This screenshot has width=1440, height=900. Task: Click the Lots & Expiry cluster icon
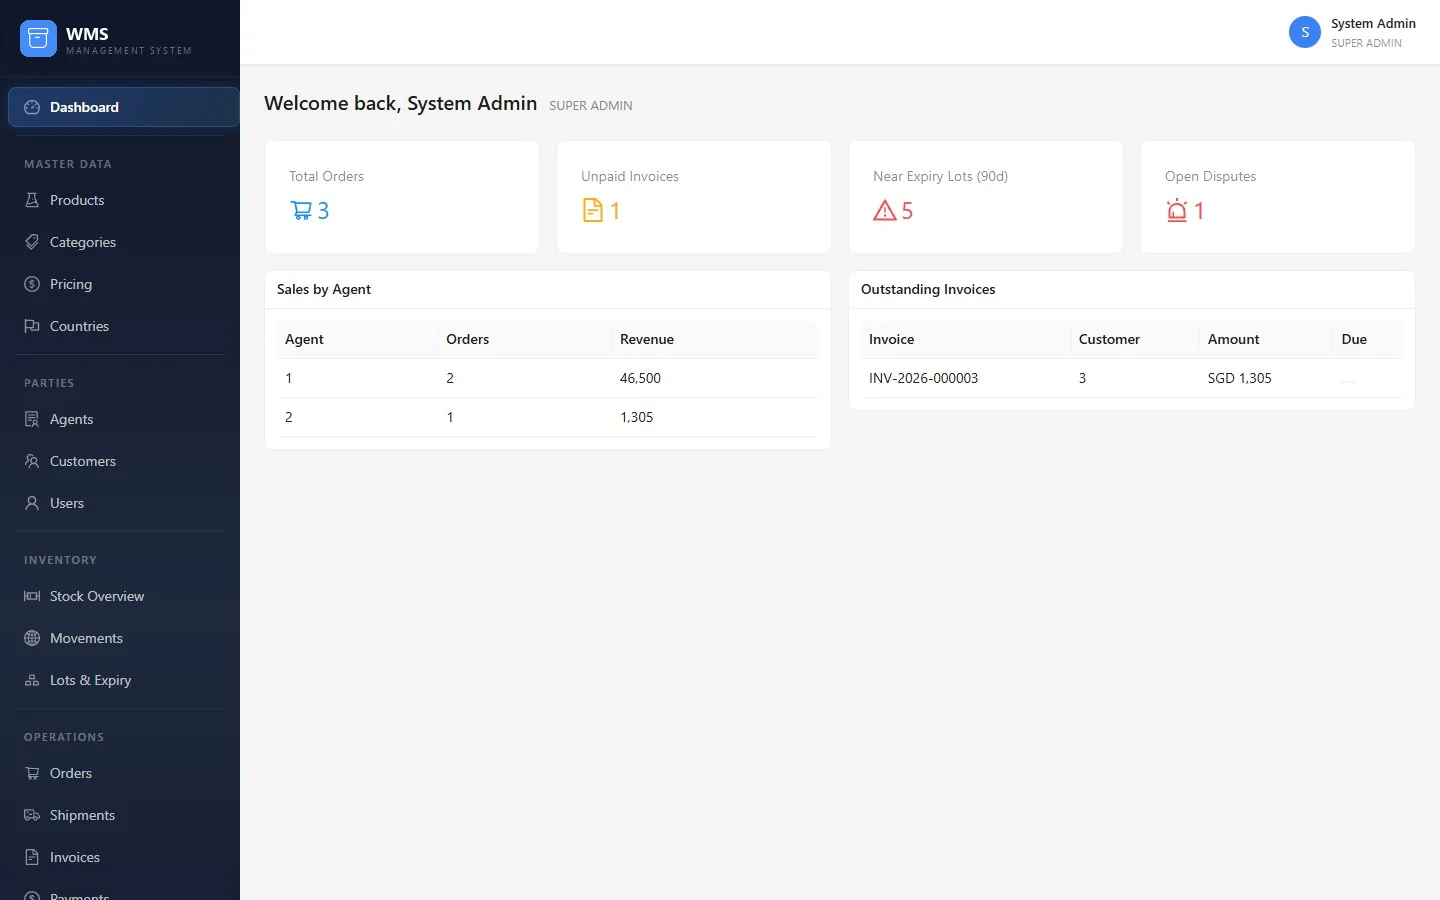click(32, 680)
